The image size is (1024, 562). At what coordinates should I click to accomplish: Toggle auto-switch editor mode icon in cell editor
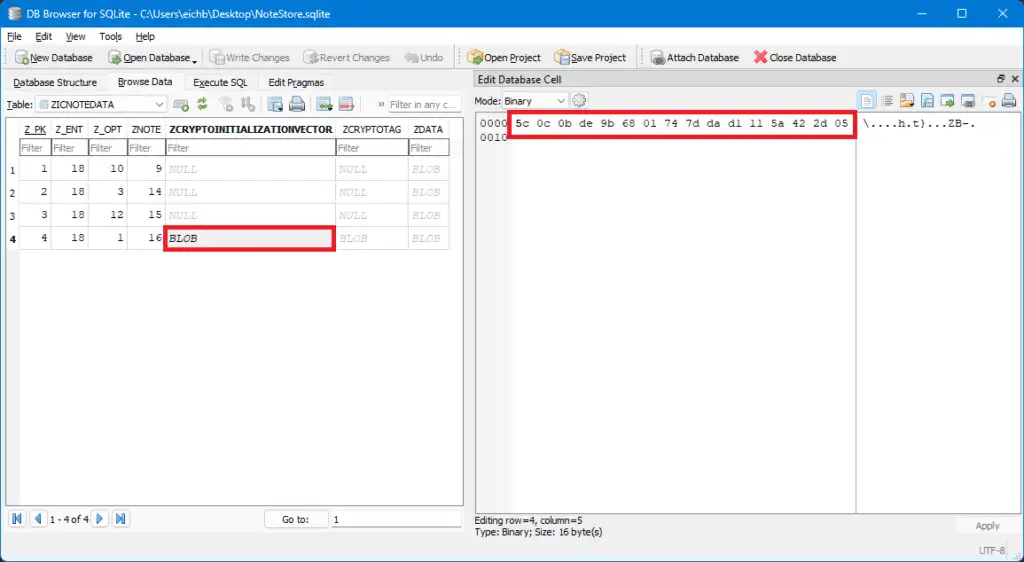[x=867, y=101]
